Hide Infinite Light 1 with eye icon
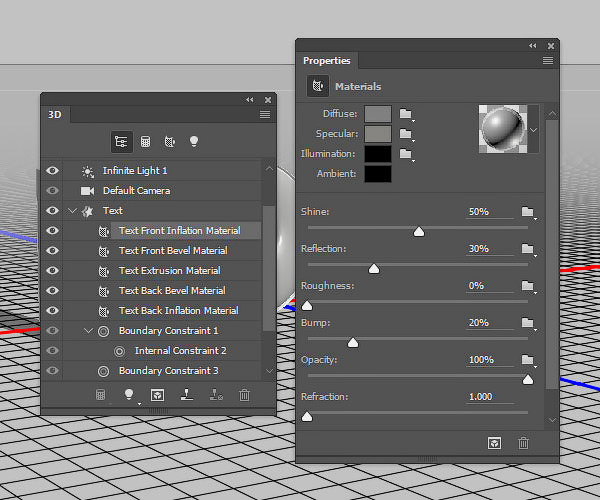 click(52, 170)
